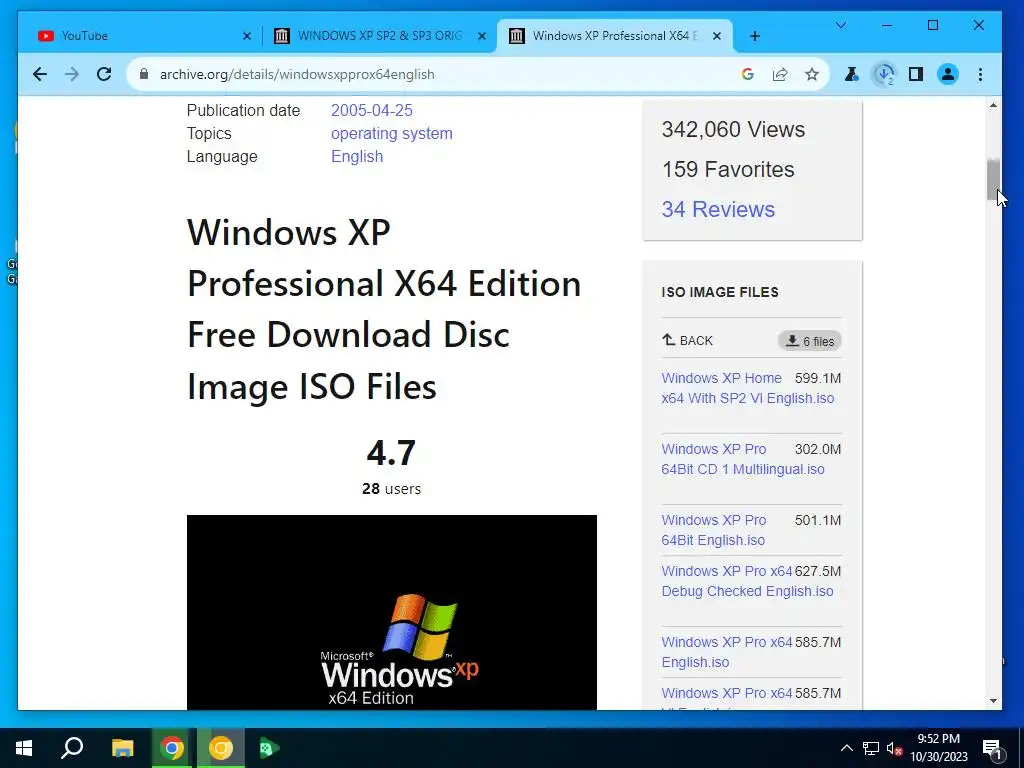Open Chrome three-dot menu
This screenshot has width=1024, height=768.
click(x=980, y=74)
